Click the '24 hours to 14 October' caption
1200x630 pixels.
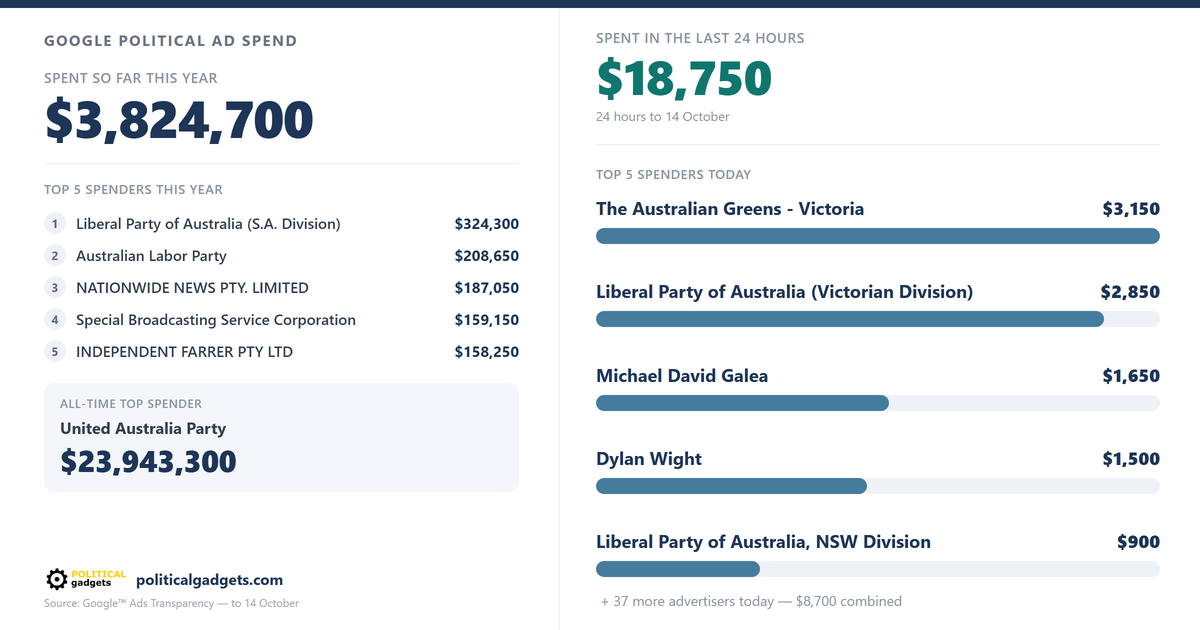coord(663,117)
